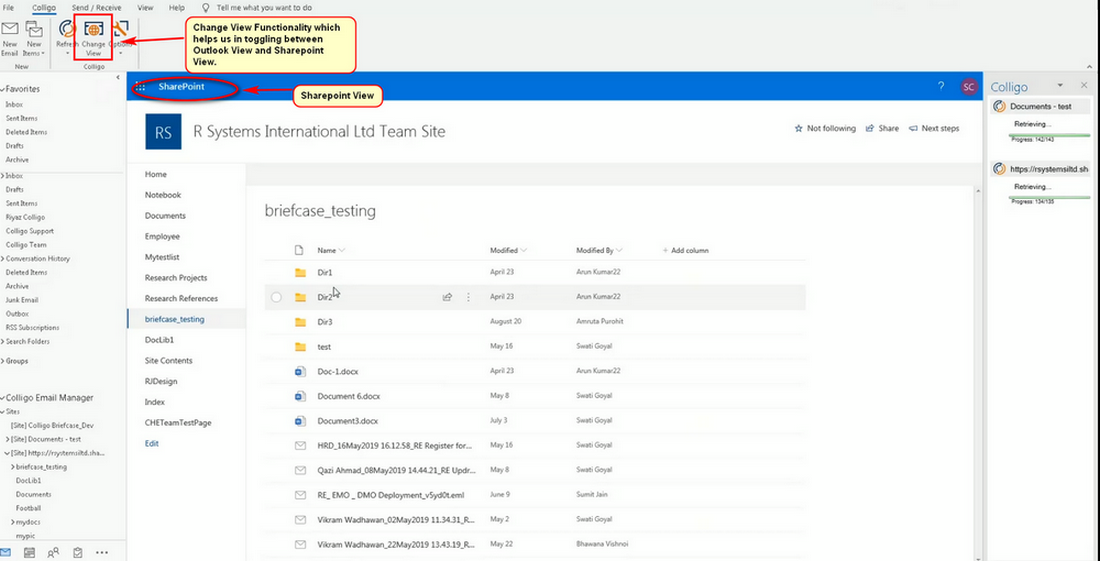Open the SharePoint app launcher waffle

[x=140, y=87]
